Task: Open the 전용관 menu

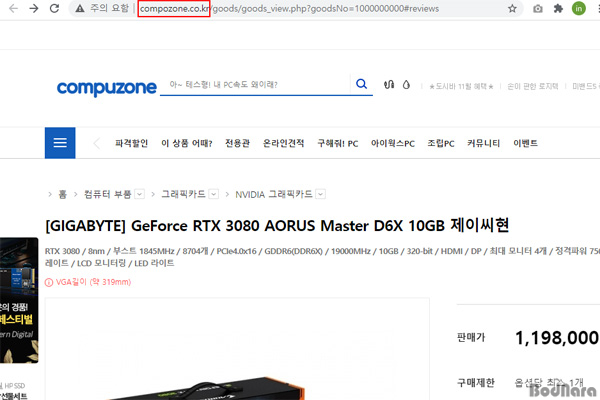Action: pos(237,143)
